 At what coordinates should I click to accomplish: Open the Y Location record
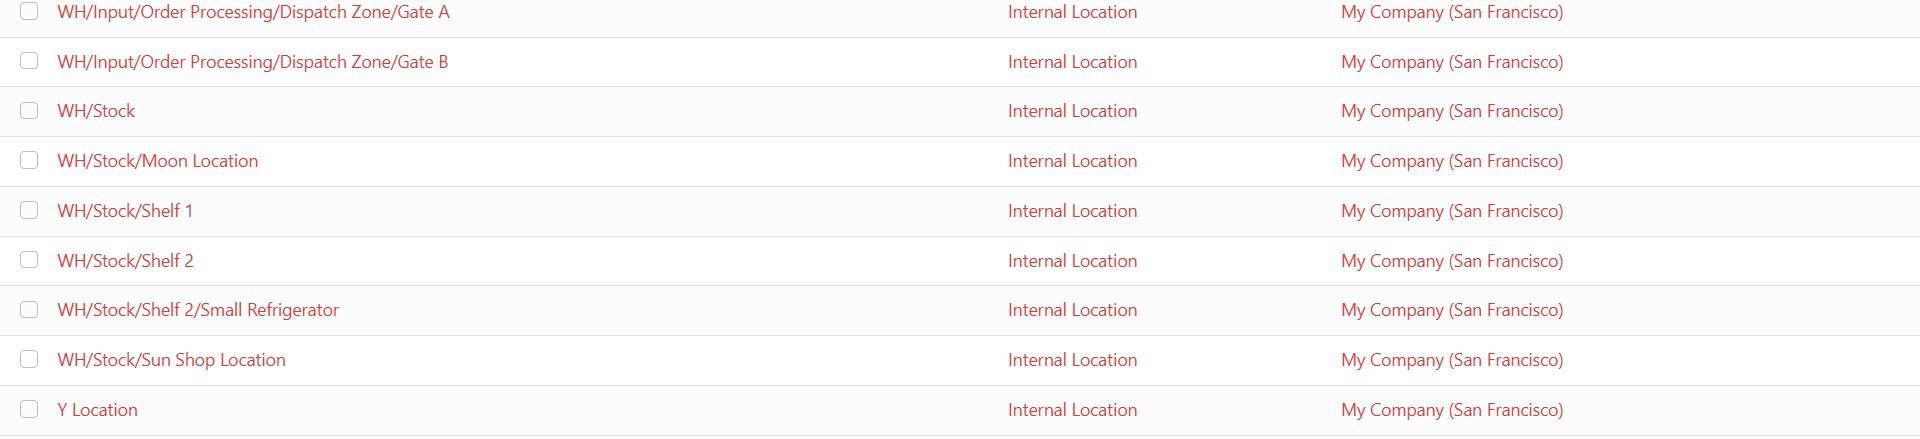97,410
